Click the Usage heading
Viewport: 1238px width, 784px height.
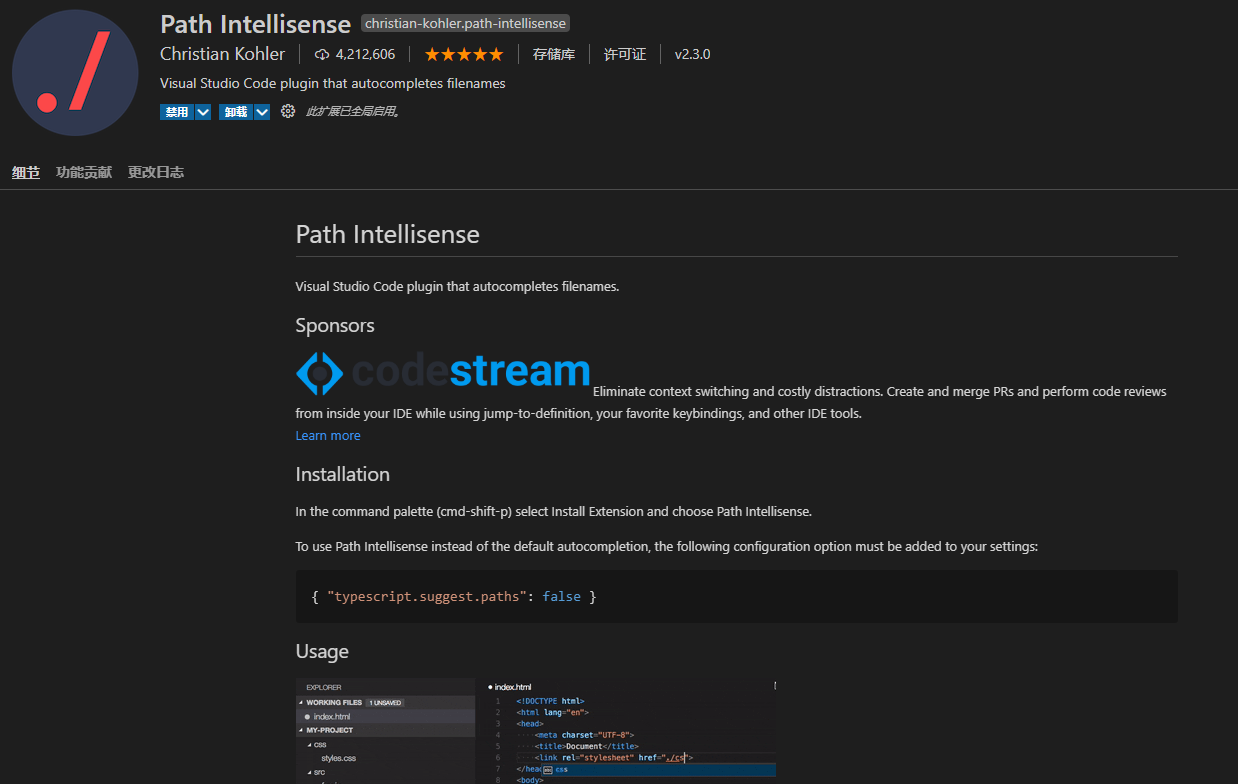tap(322, 651)
